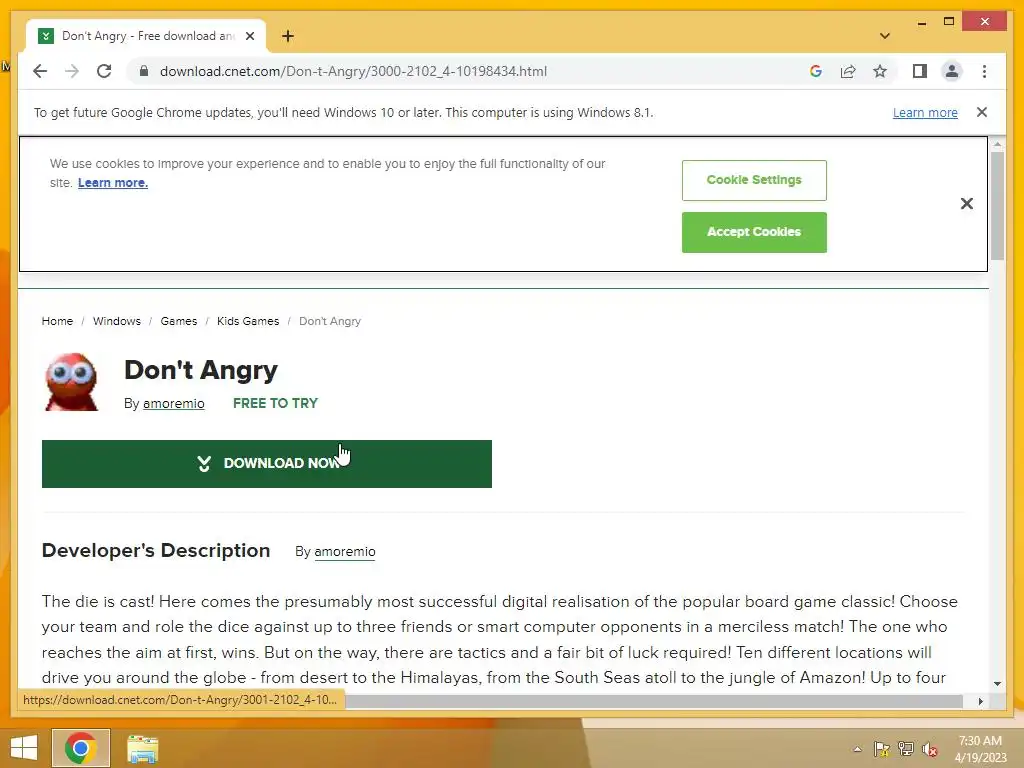
Task: Open Chrome's three-dot menu
Action: pyautogui.click(x=984, y=71)
